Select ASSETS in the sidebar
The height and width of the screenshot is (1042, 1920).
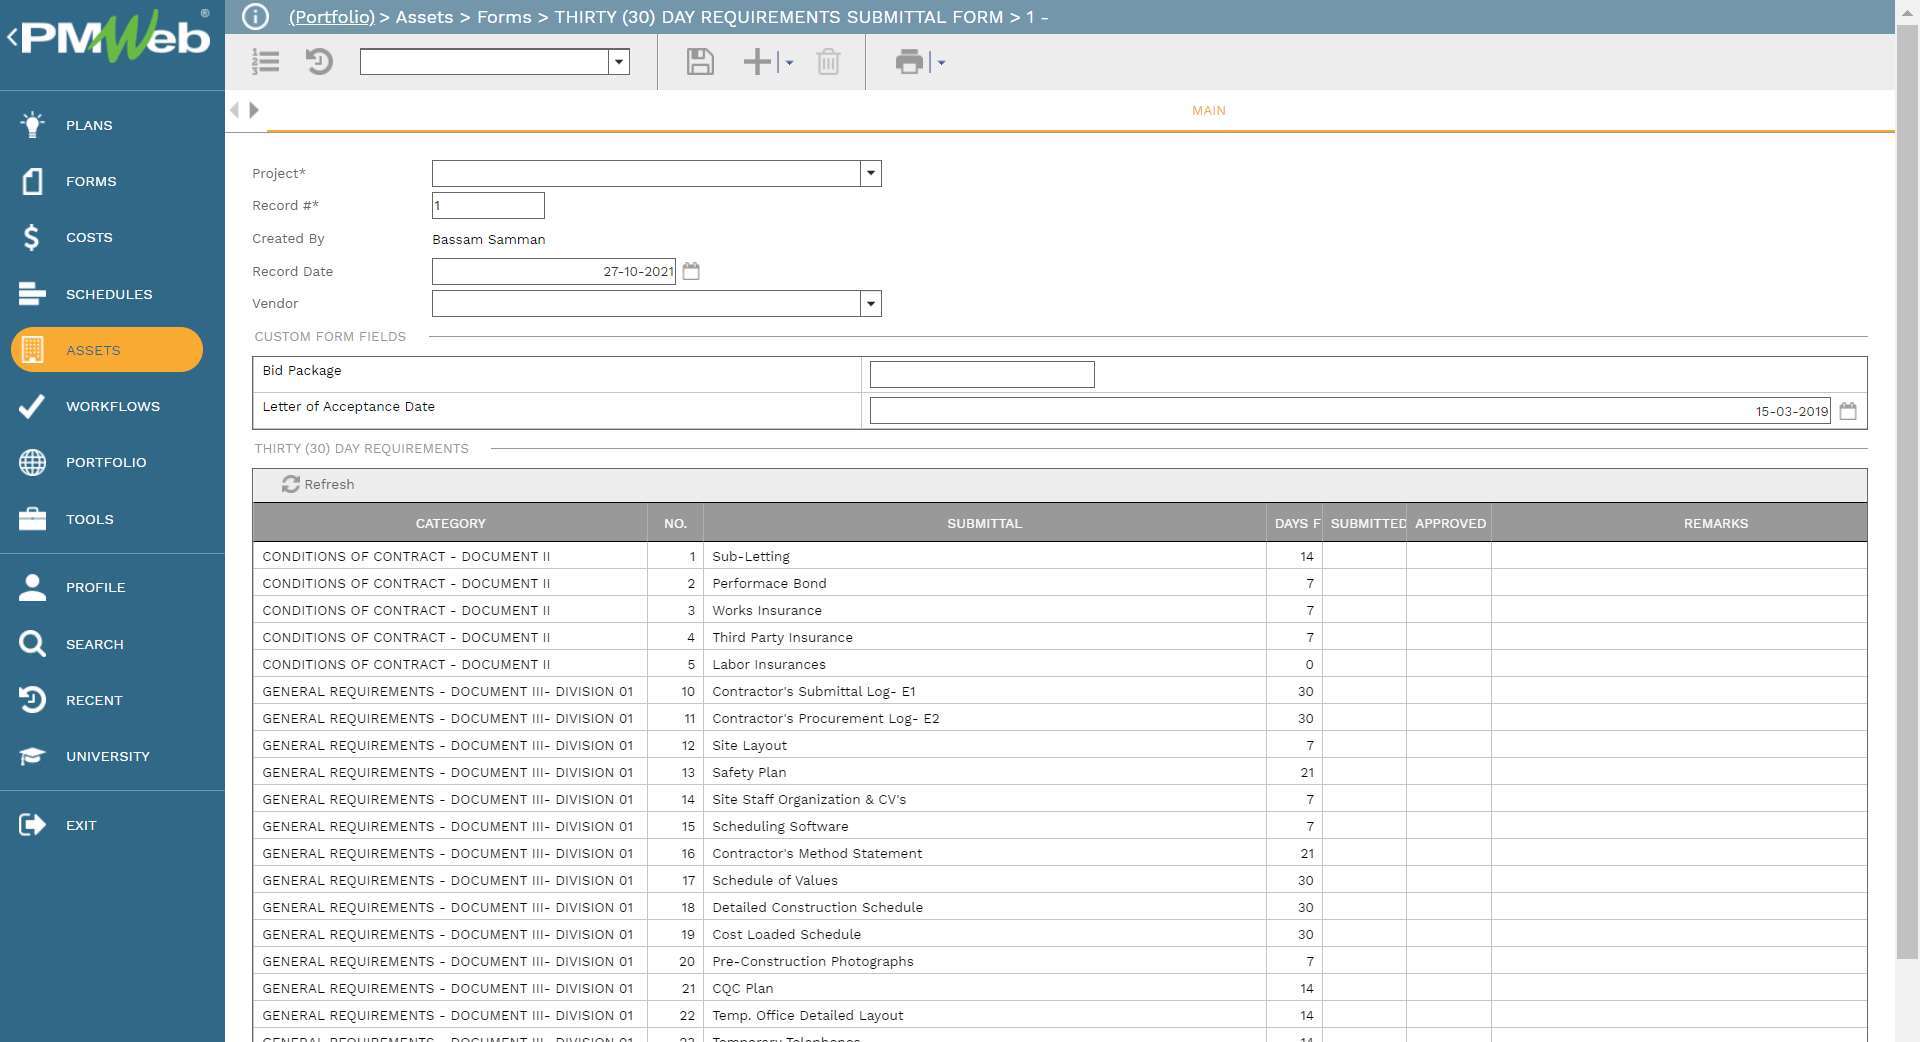(x=93, y=350)
